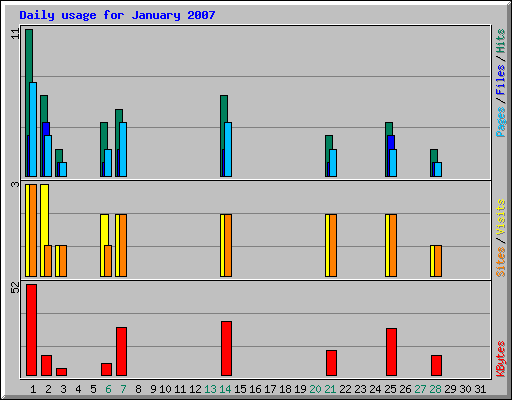Click x-axis day label '18'

285,389
